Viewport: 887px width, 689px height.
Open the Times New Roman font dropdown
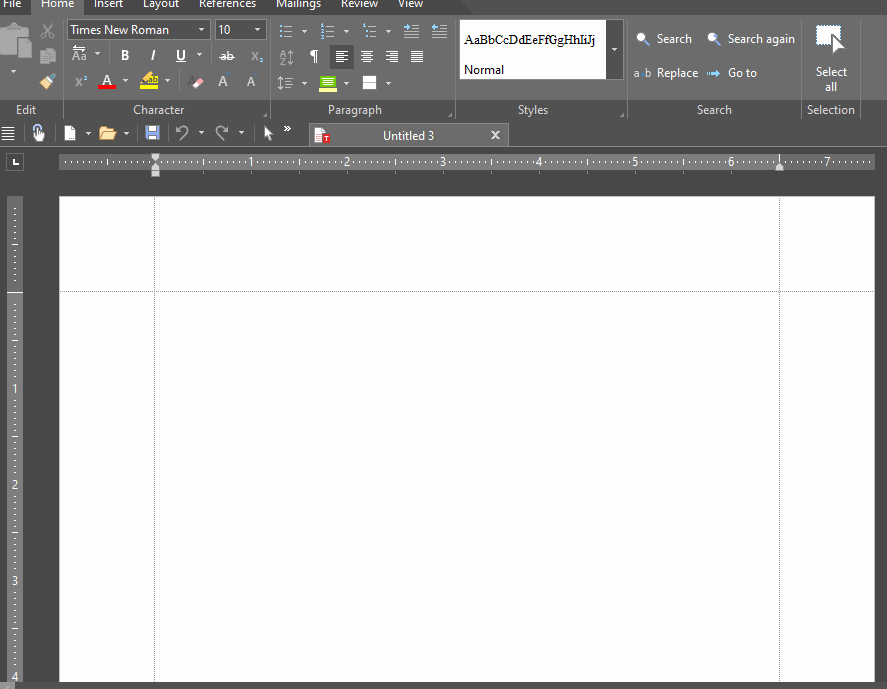pos(202,30)
